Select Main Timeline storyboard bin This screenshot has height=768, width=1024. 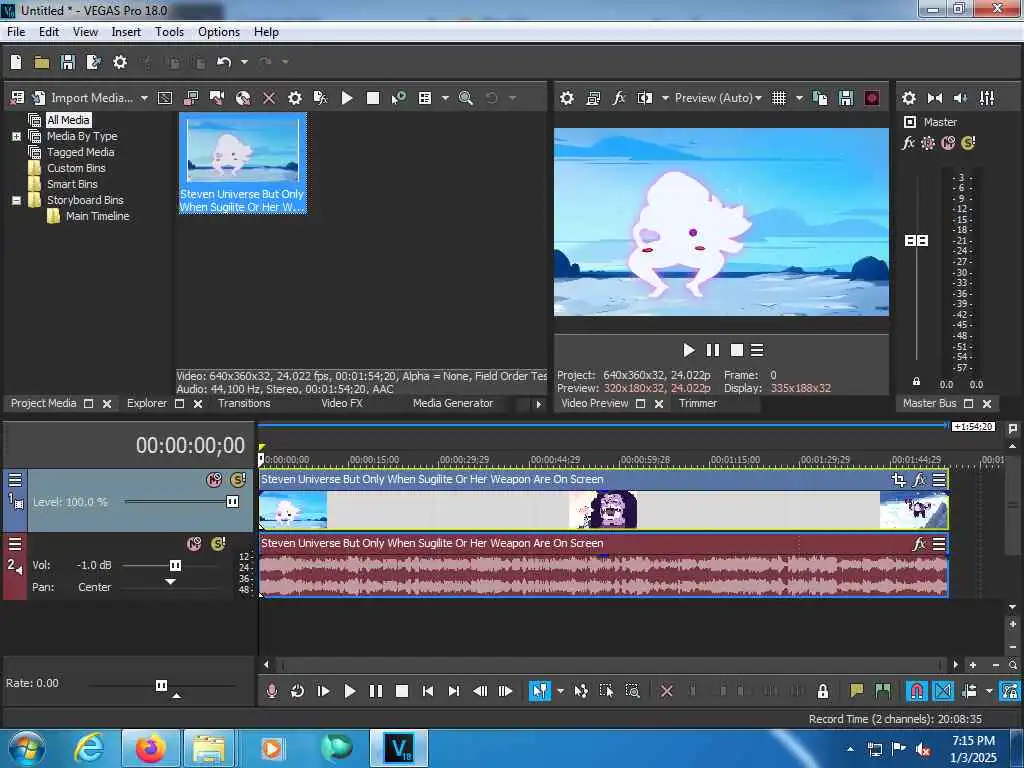pyautogui.click(x=97, y=216)
